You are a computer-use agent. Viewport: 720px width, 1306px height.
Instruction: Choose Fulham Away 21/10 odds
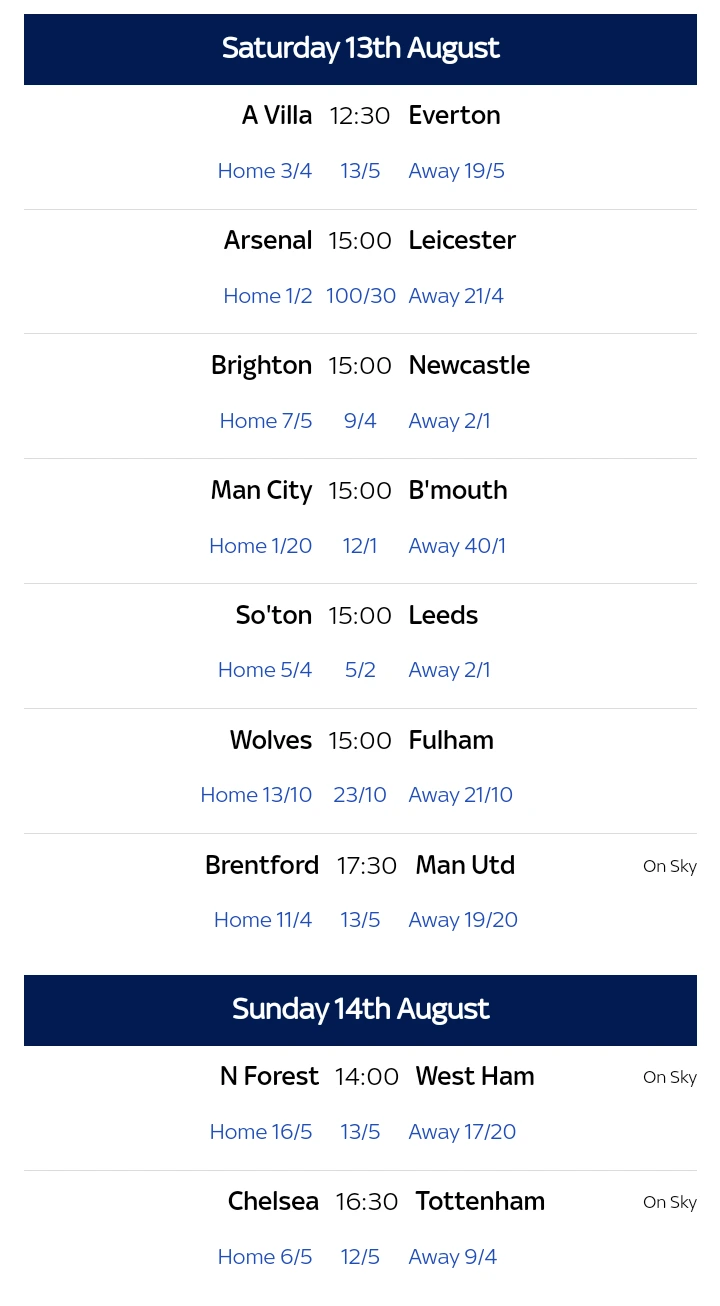point(460,795)
